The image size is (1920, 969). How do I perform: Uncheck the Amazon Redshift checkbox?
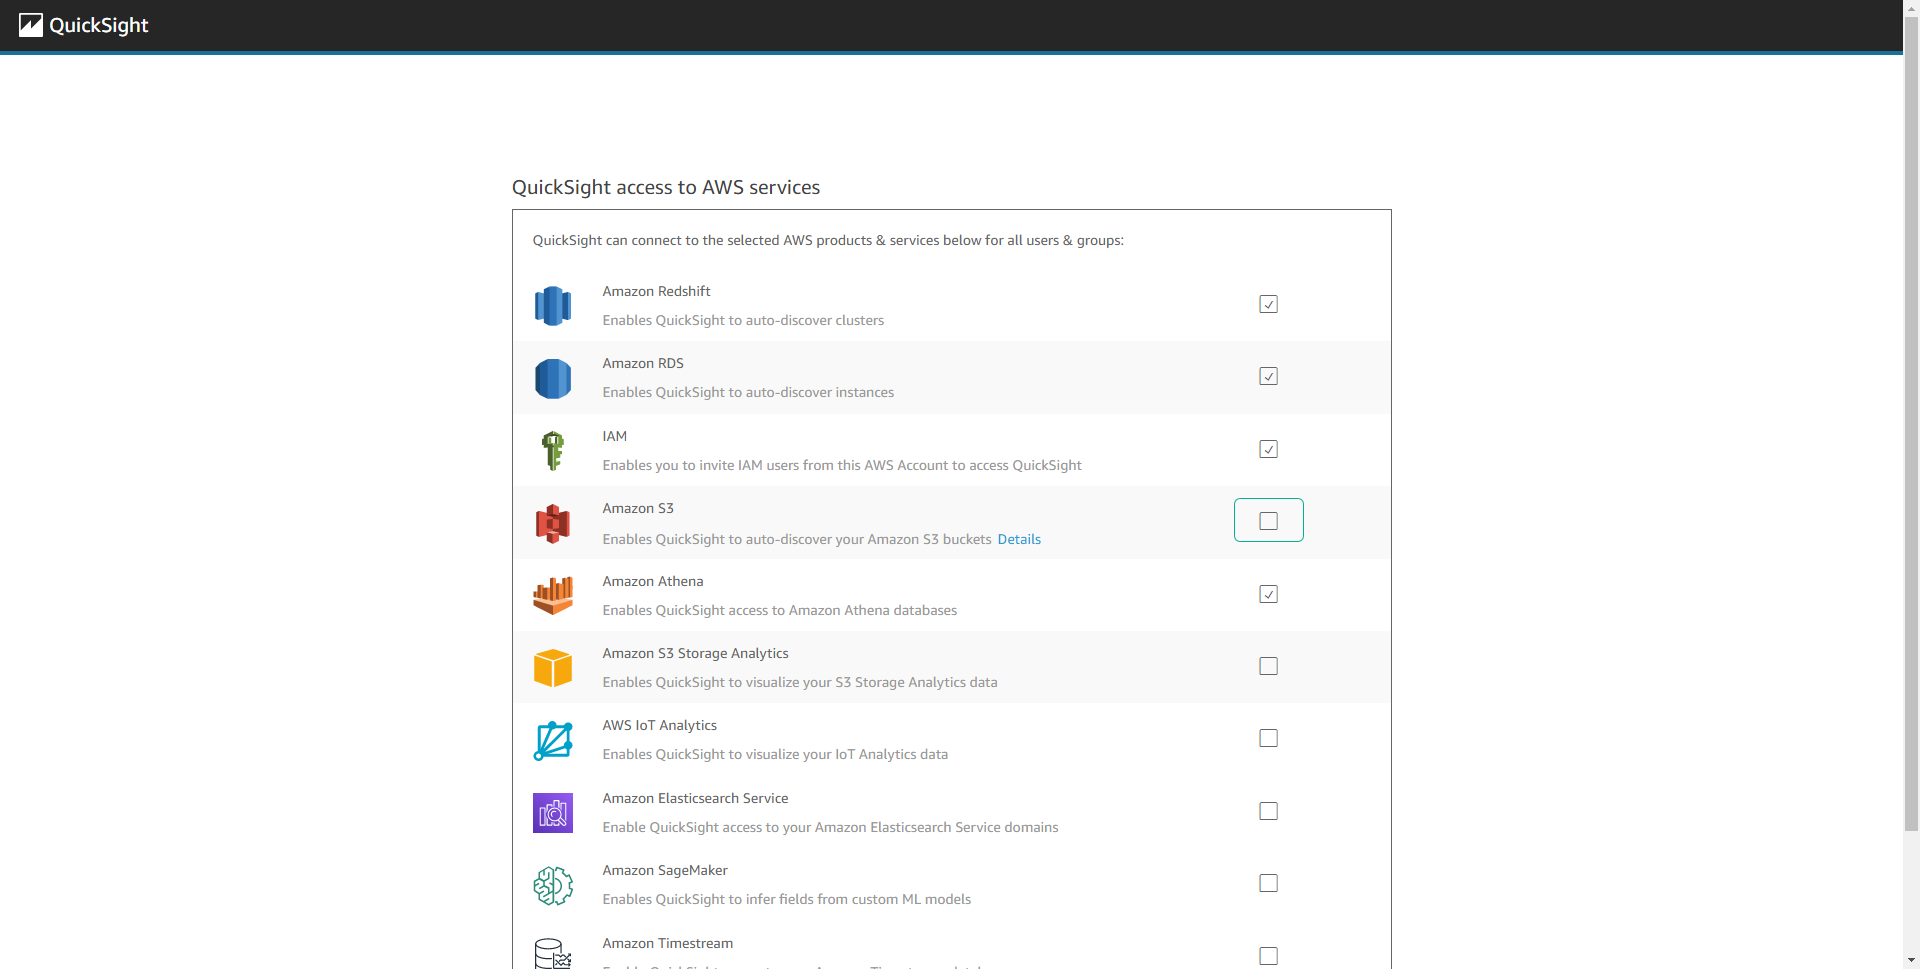1268,304
